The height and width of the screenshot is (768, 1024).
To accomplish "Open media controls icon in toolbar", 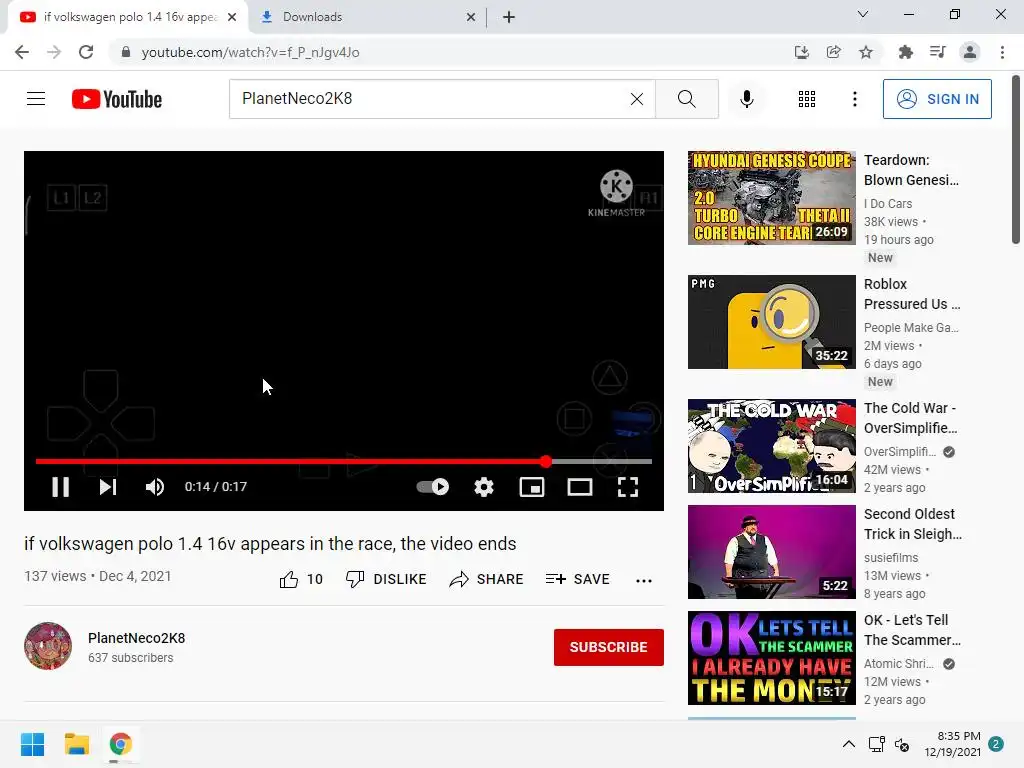I will (x=937, y=52).
